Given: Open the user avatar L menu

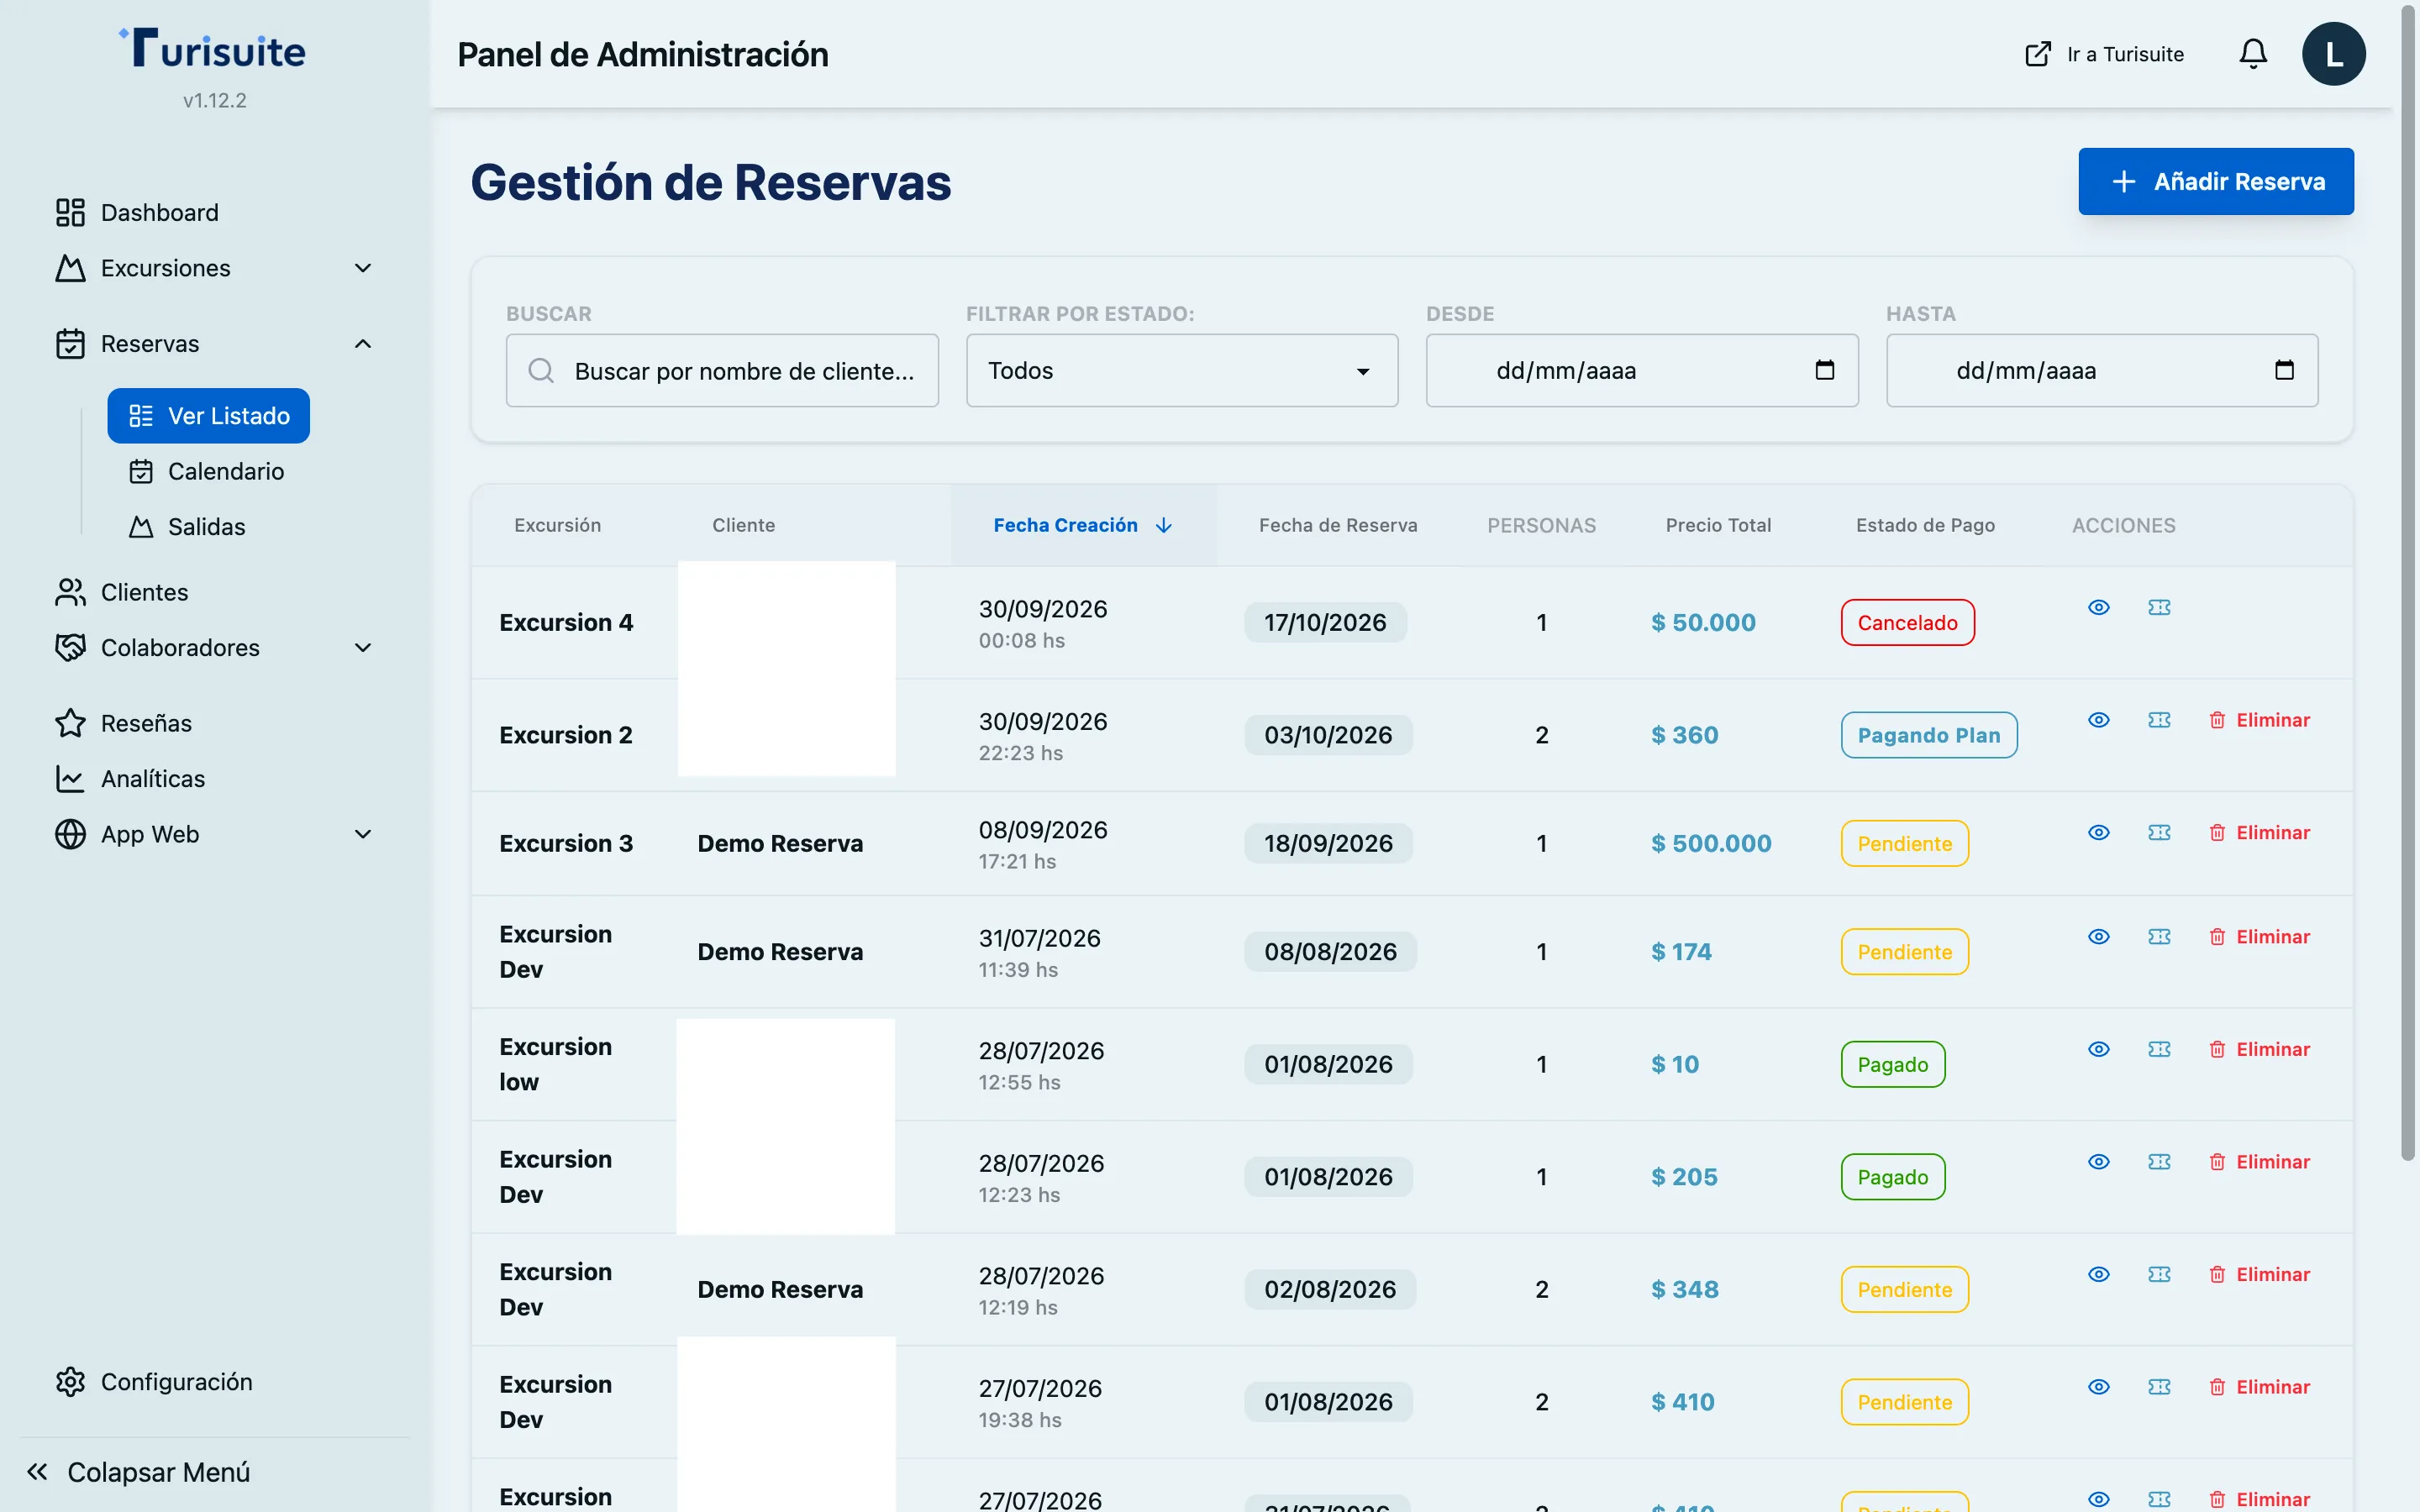Looking at the screenshot, I should 2333,53.
